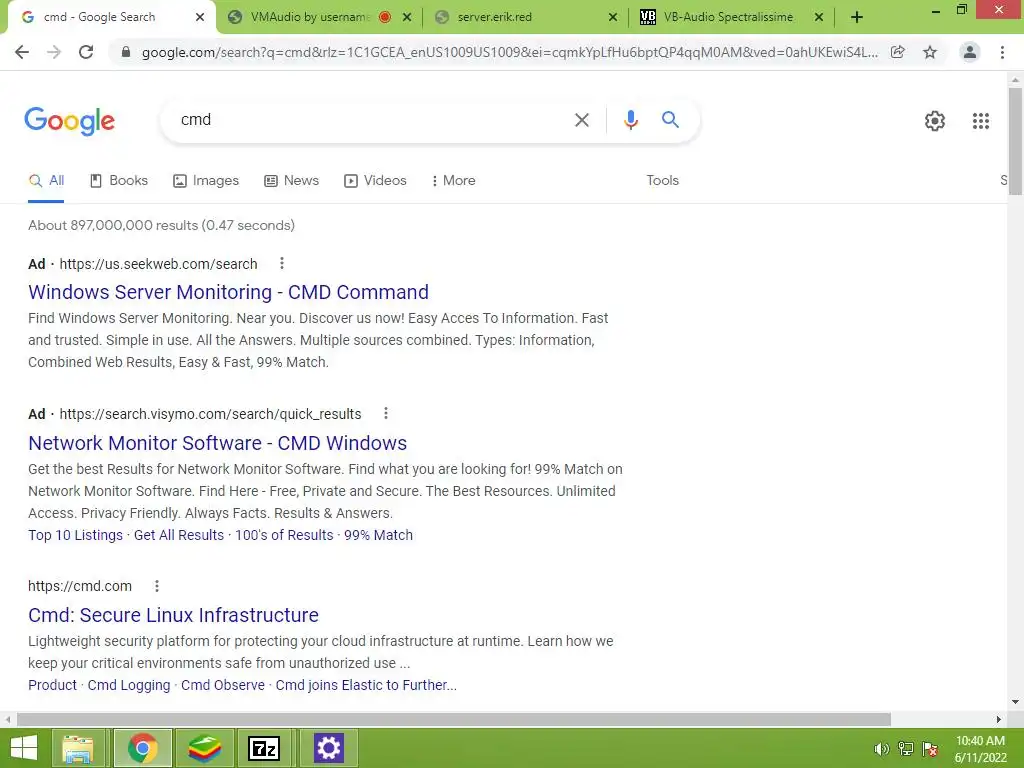Open Network Monitor Software - CMD Windows ad

pos(217,443)
